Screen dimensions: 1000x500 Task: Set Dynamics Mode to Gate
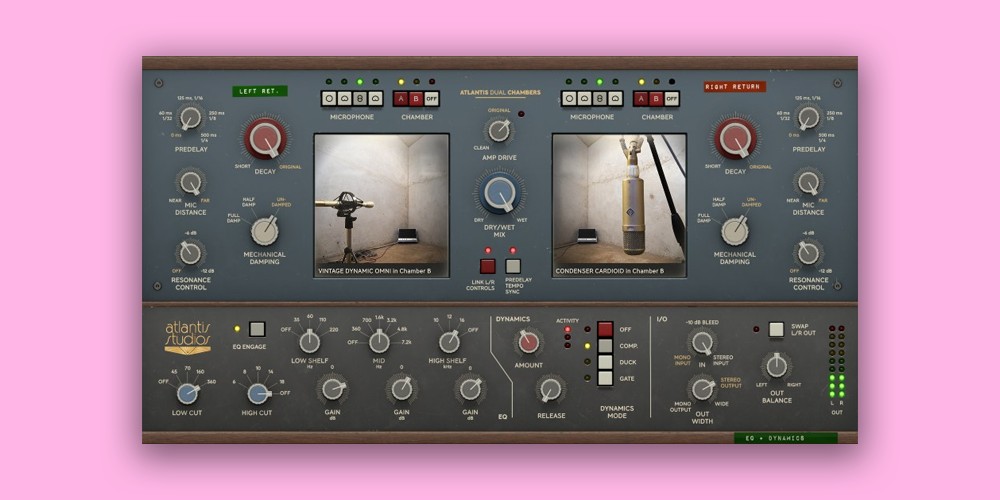(605, 378)
